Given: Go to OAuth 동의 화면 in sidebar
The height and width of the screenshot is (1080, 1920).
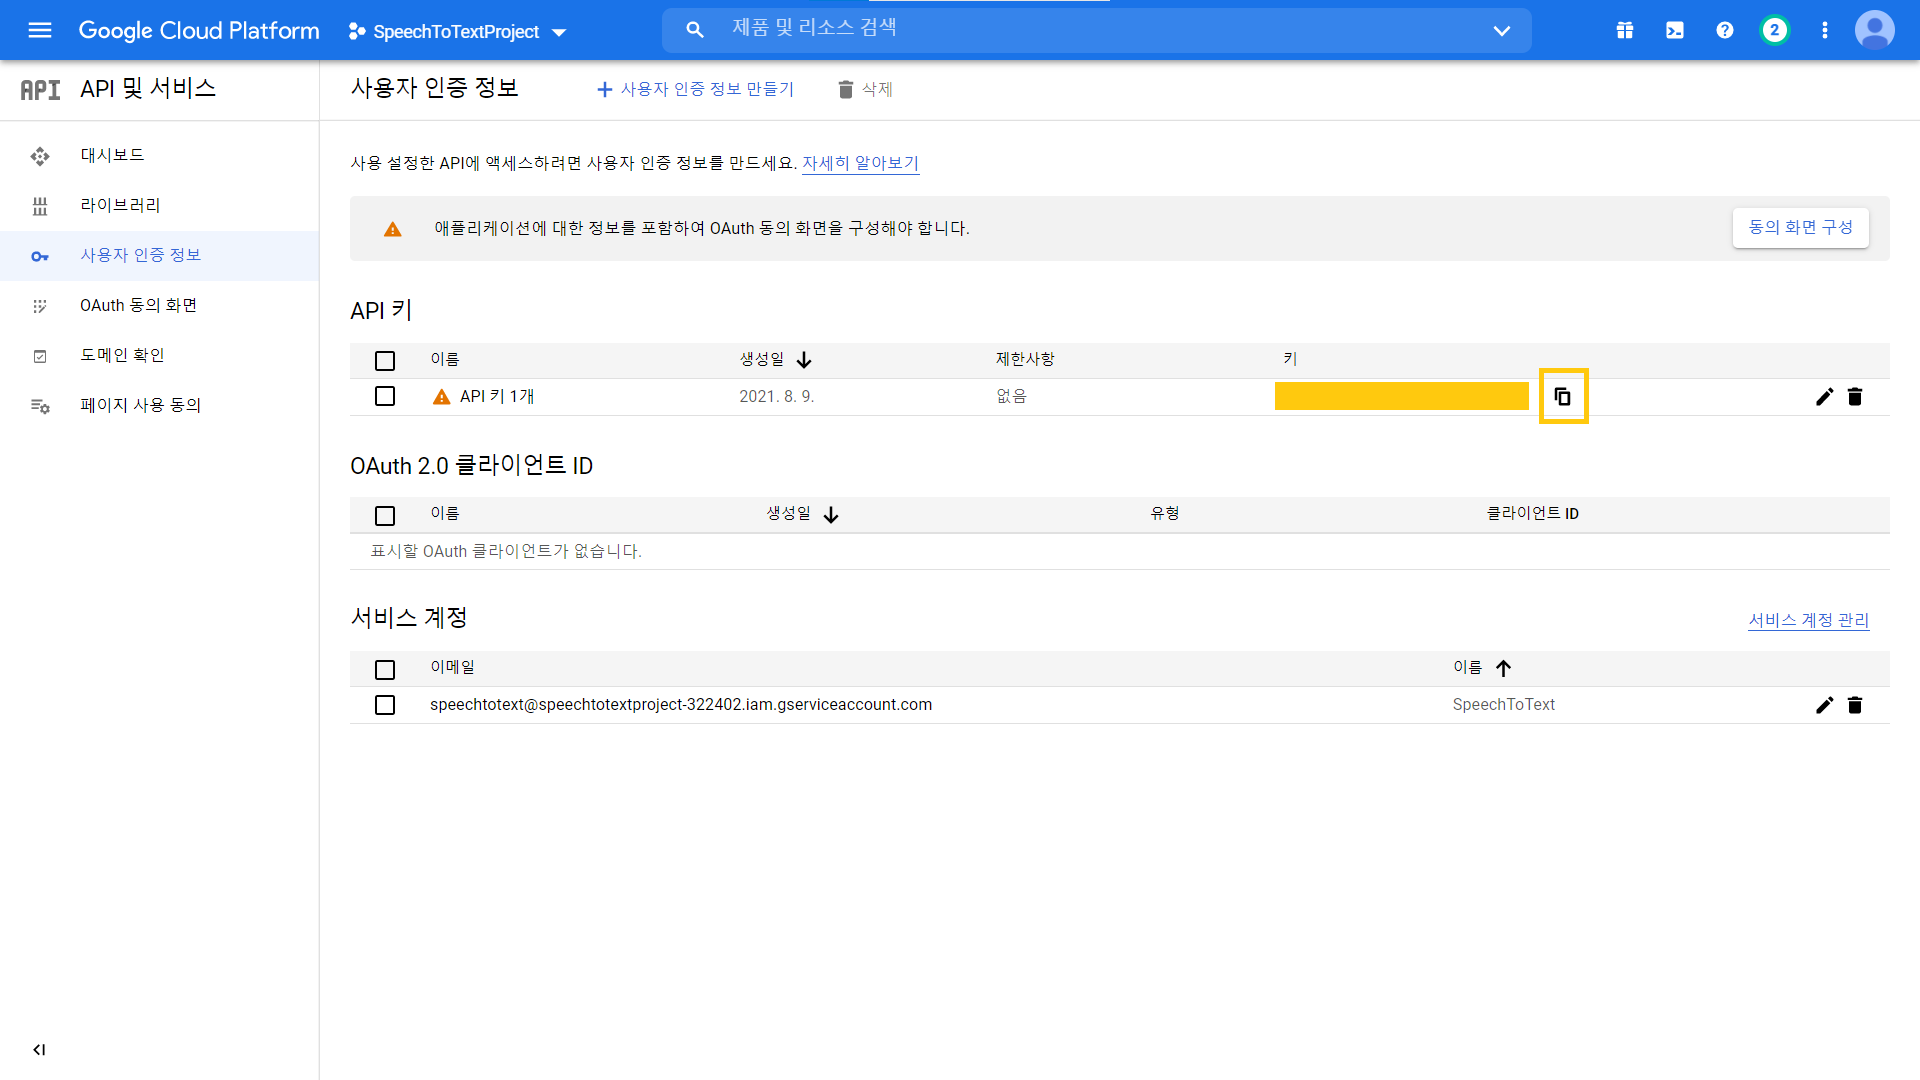Looking at the screenshot, I should (138, 305).
